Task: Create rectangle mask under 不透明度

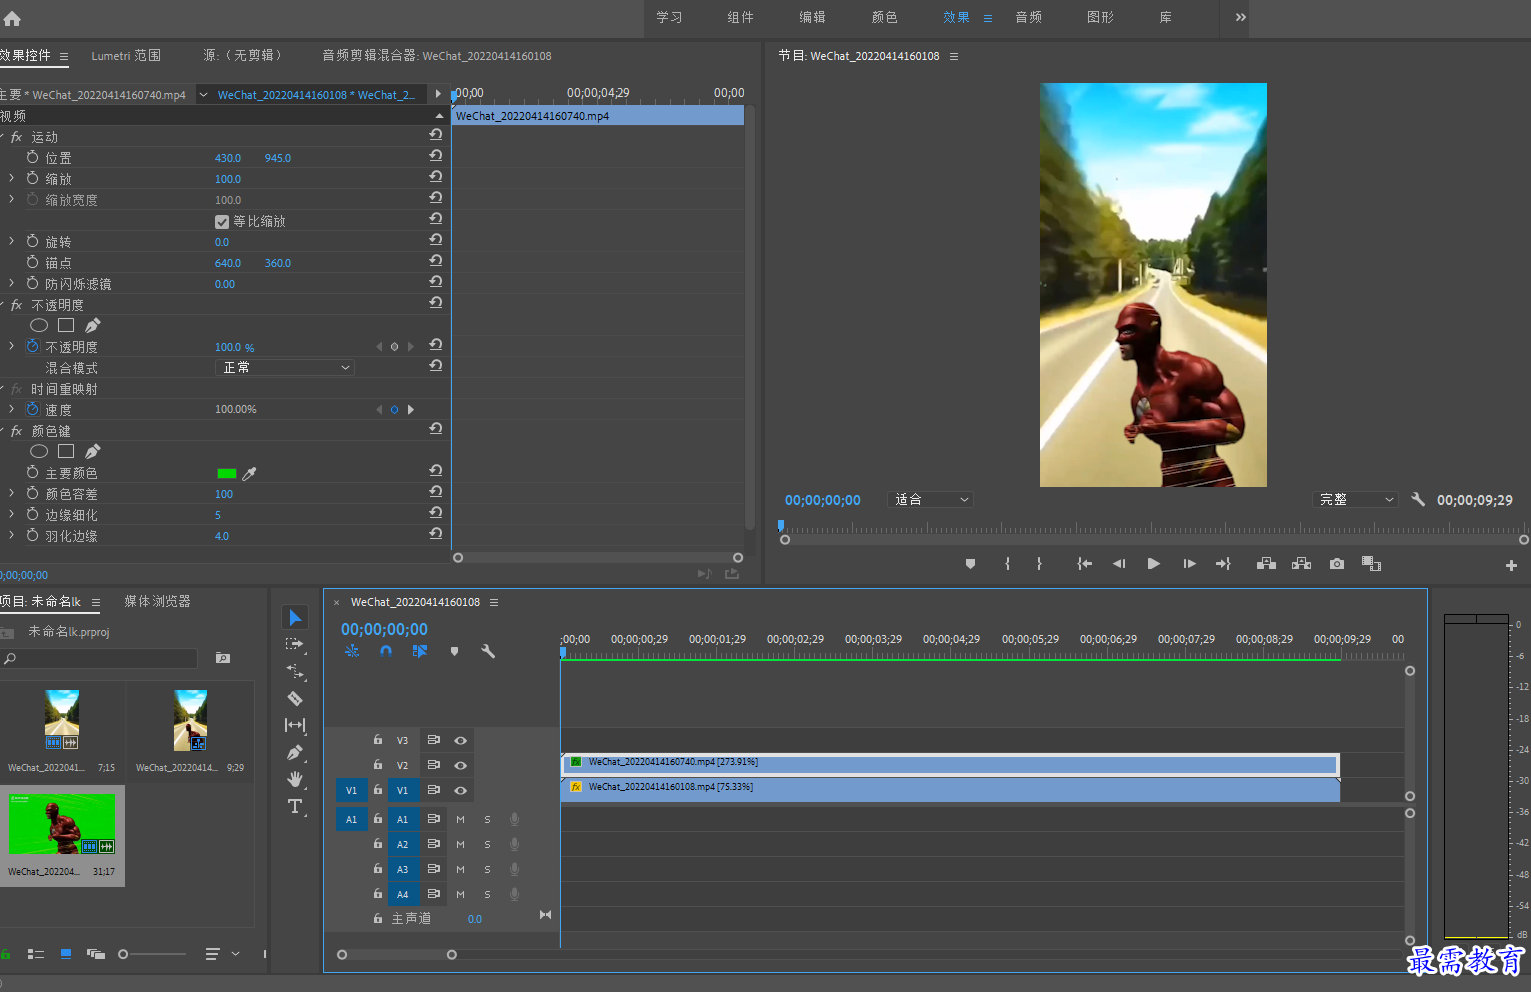Action: click(66, 325)
